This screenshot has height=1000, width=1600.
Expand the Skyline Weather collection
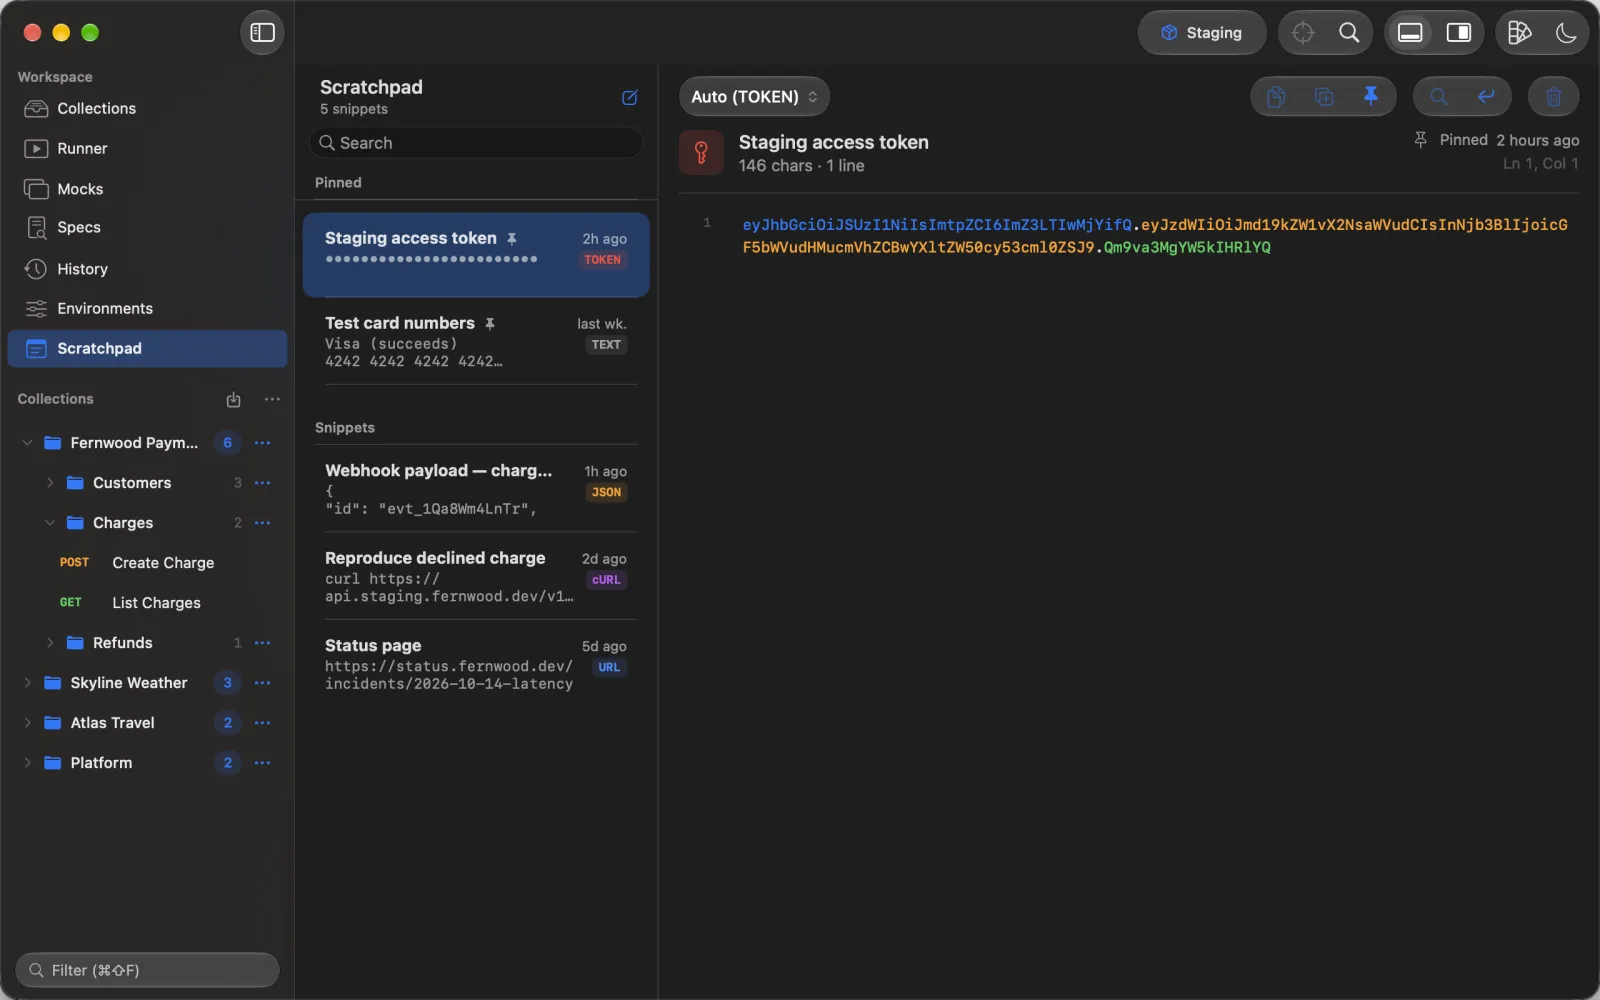(27, 683)
